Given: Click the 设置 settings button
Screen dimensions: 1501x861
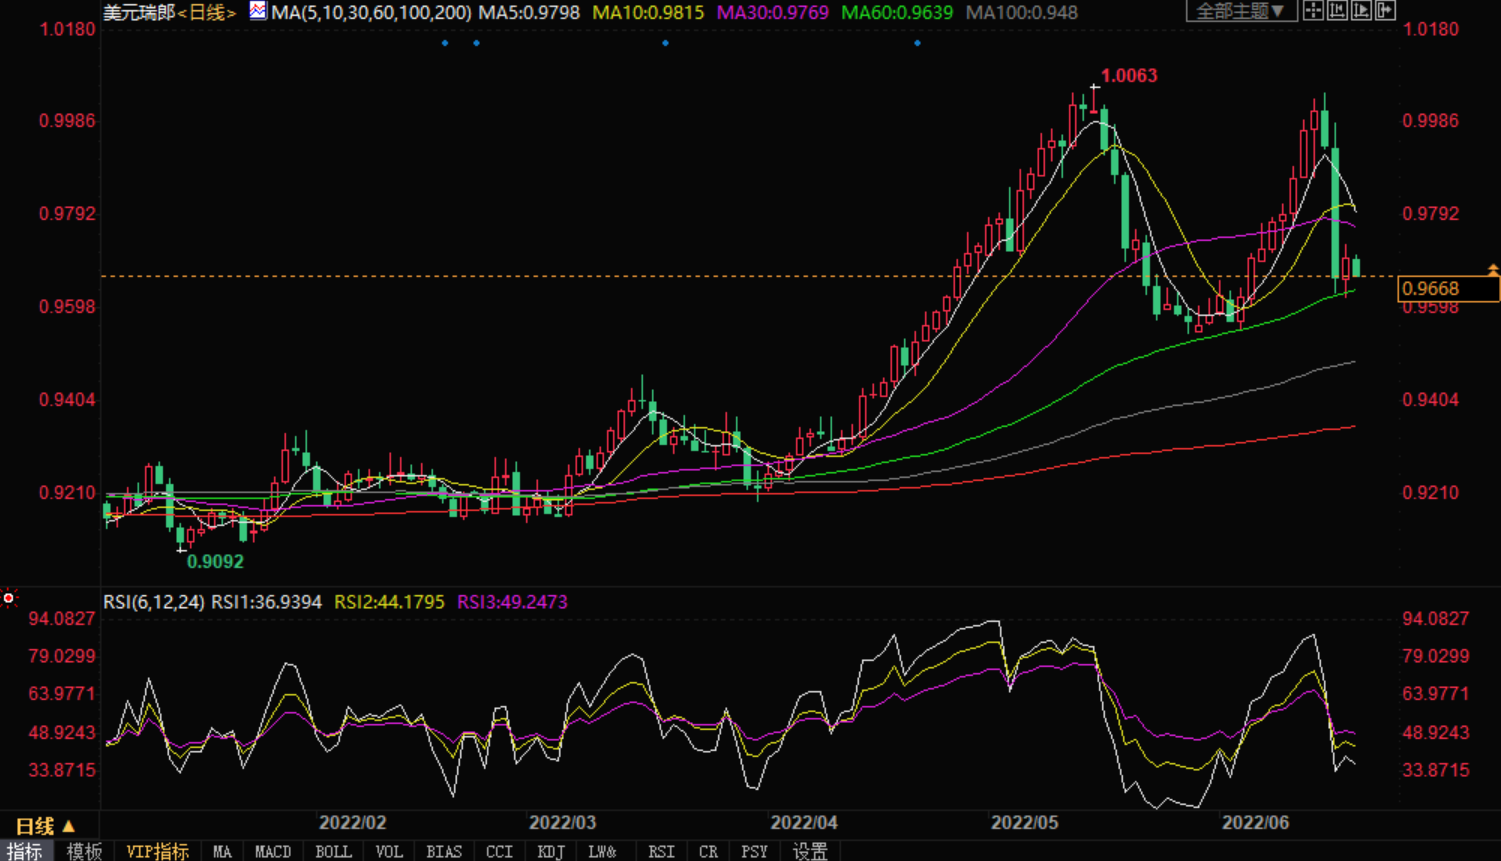Looking at the screenshot, I should point(810,851).
